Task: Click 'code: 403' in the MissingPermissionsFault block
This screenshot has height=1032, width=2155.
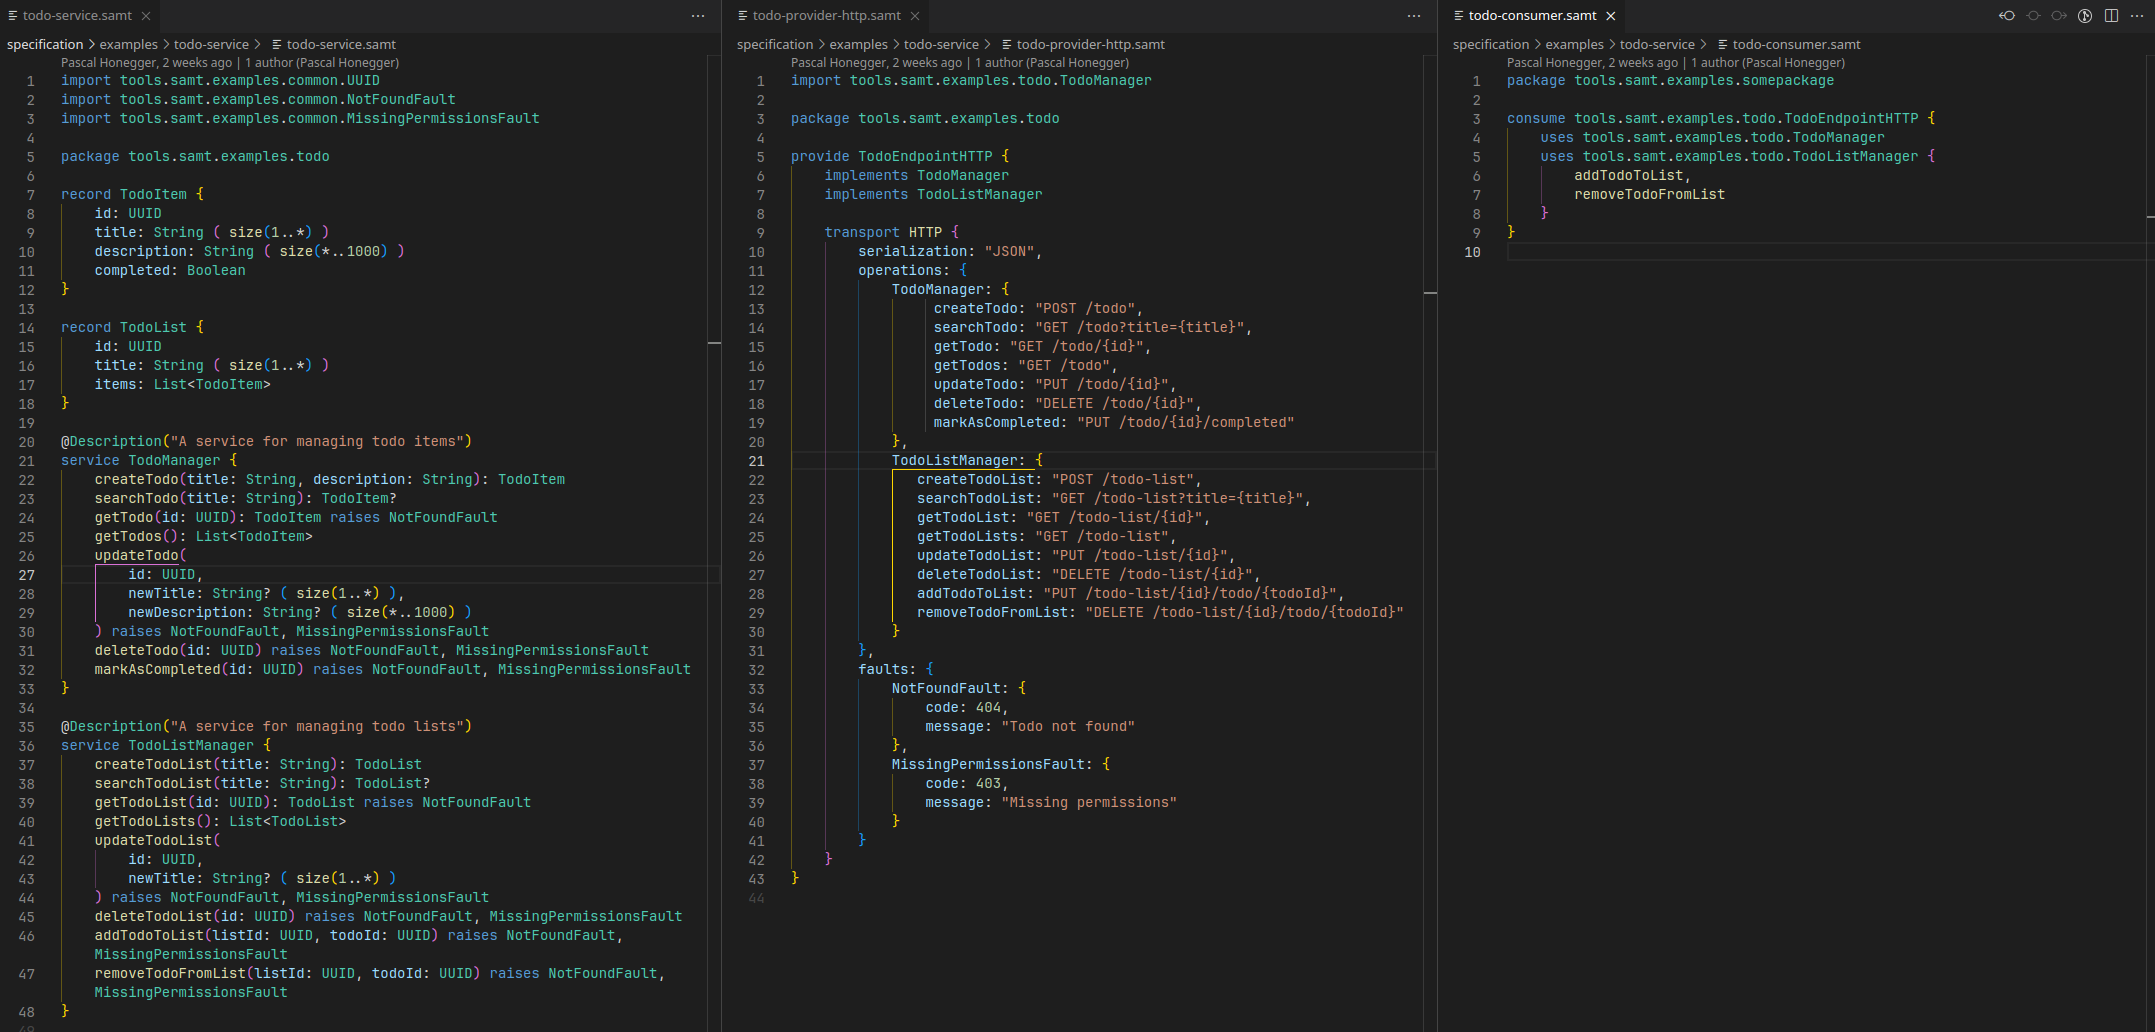Action: pyautogui.click(x=967, y=784)
